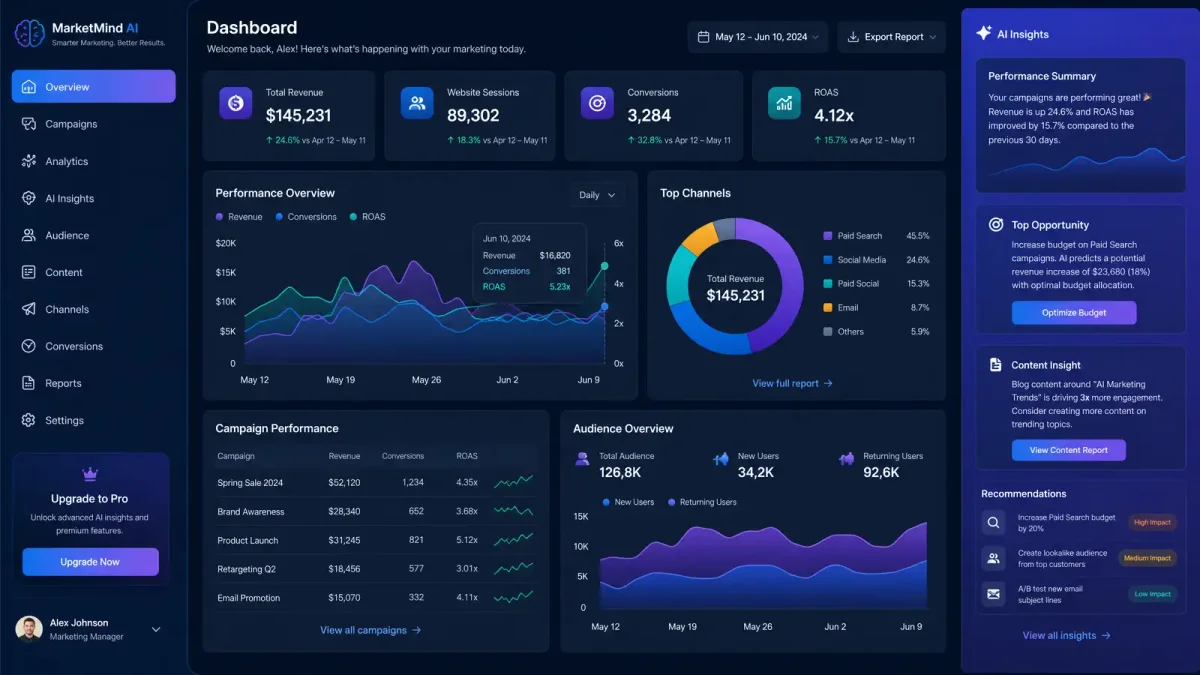Screen dimensions: 1200x675
Task: Open the Content menu item
Action: click(93, 272)
